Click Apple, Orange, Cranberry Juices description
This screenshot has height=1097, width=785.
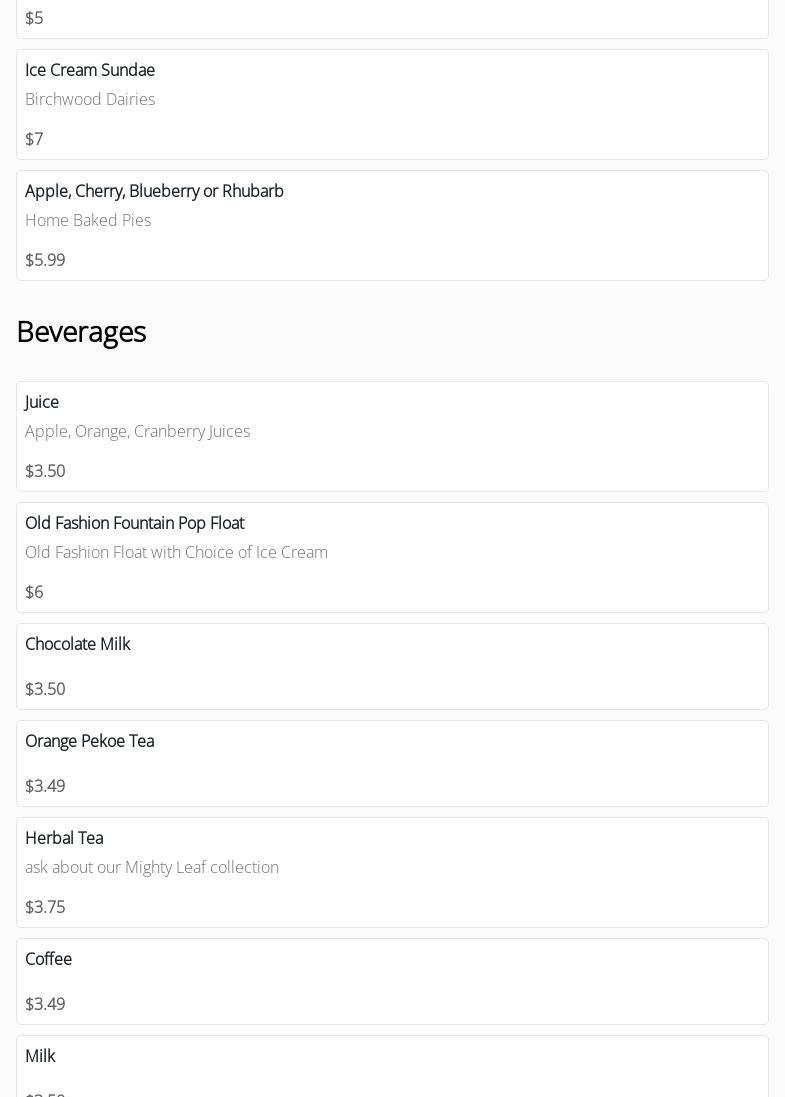tap(137, 431)
